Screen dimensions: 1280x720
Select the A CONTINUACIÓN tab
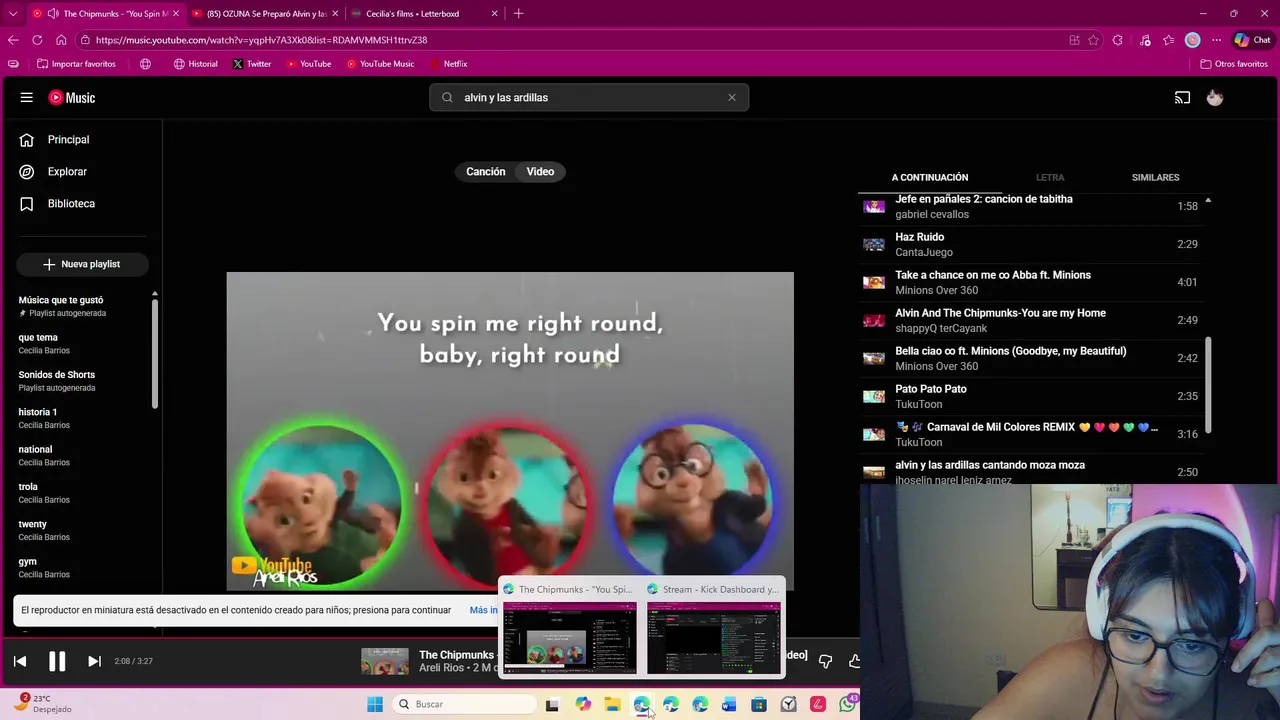coord(930,177)
